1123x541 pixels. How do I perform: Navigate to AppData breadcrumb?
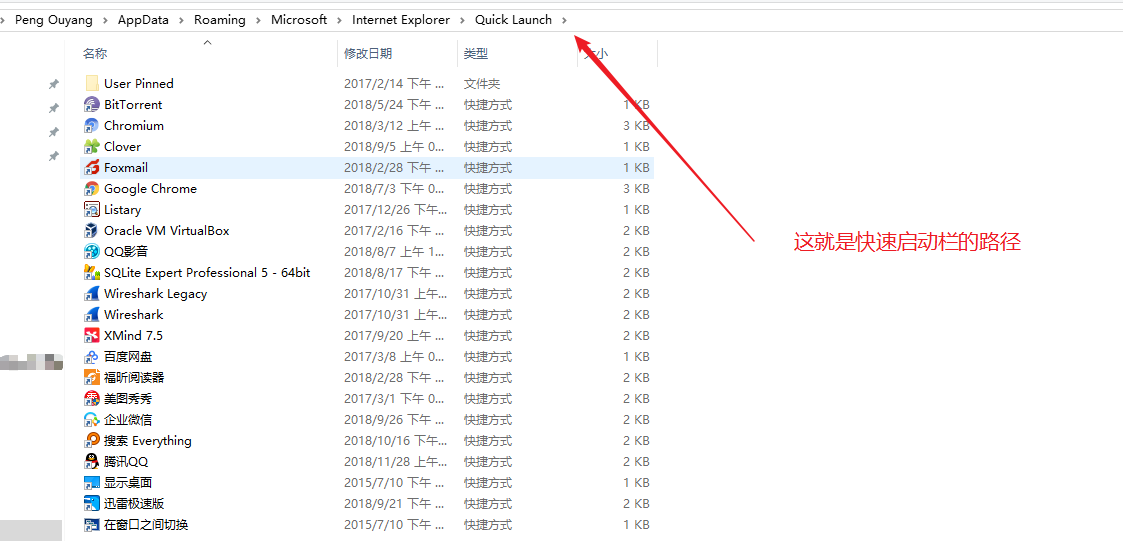(143, 20)
